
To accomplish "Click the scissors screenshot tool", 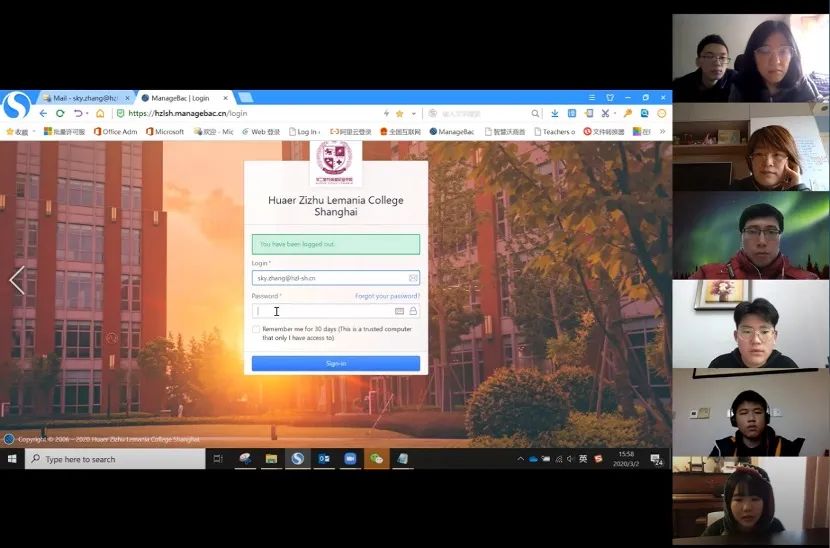I will (605, 113).
